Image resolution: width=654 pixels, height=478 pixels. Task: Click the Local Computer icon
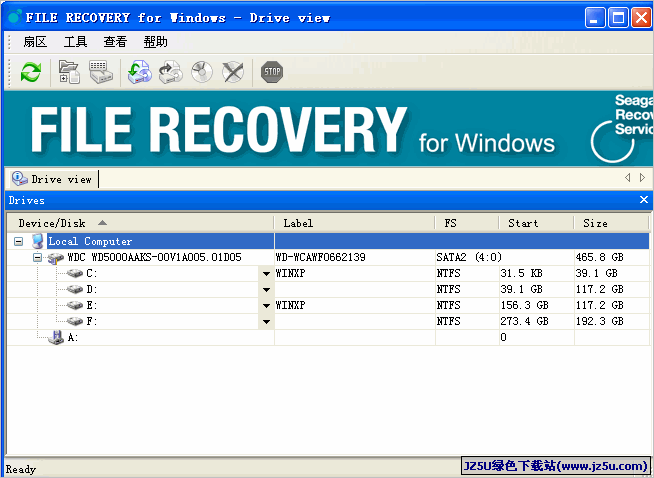click(x=38, y=241)
